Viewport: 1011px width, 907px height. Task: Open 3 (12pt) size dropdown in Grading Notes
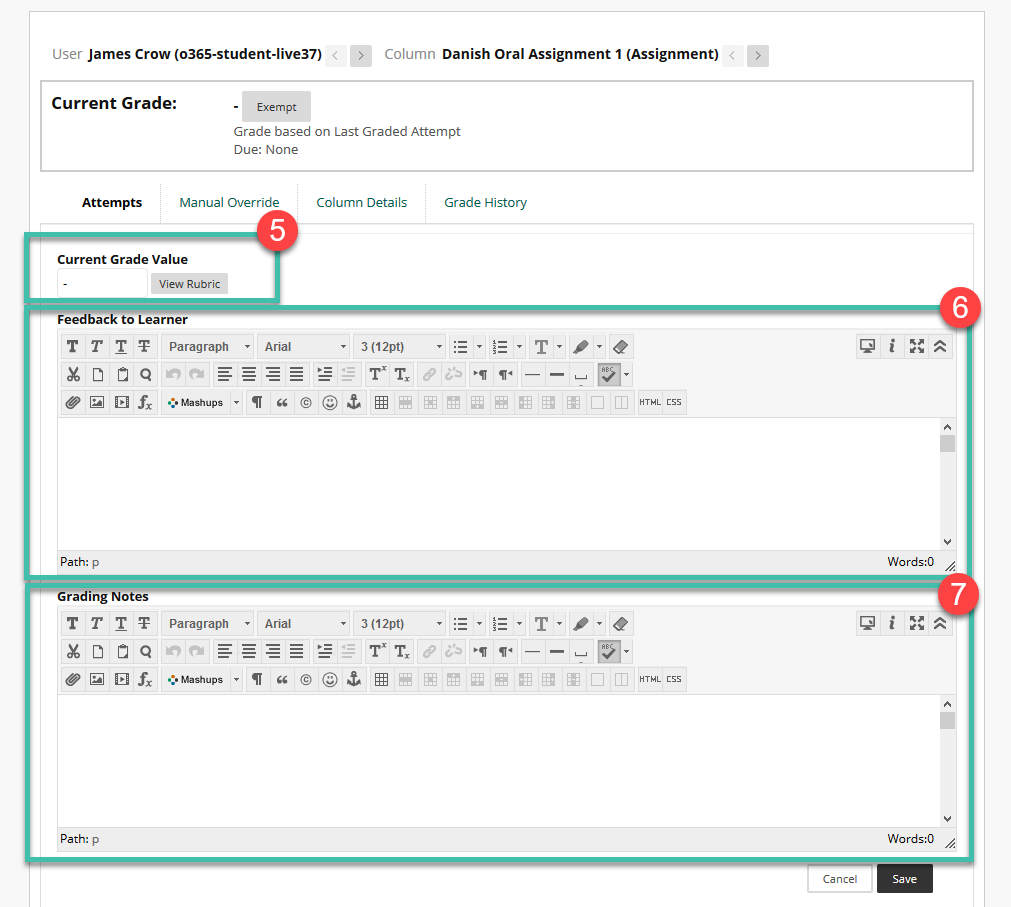click(400, 624)
